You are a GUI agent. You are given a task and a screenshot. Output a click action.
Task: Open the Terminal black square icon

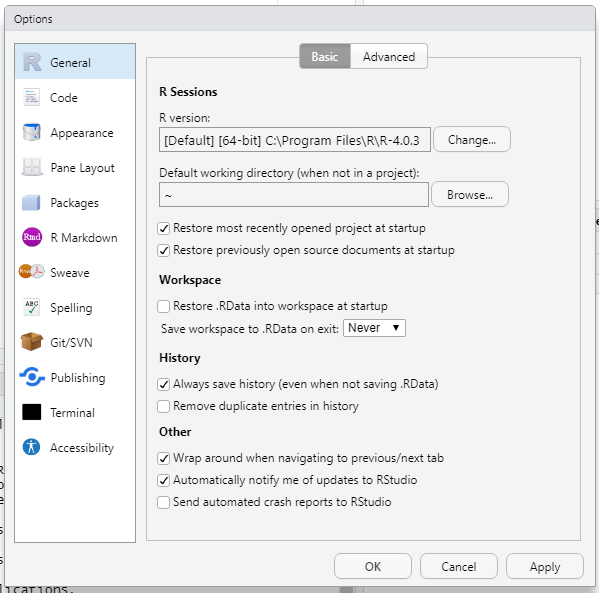click(32, 412)
